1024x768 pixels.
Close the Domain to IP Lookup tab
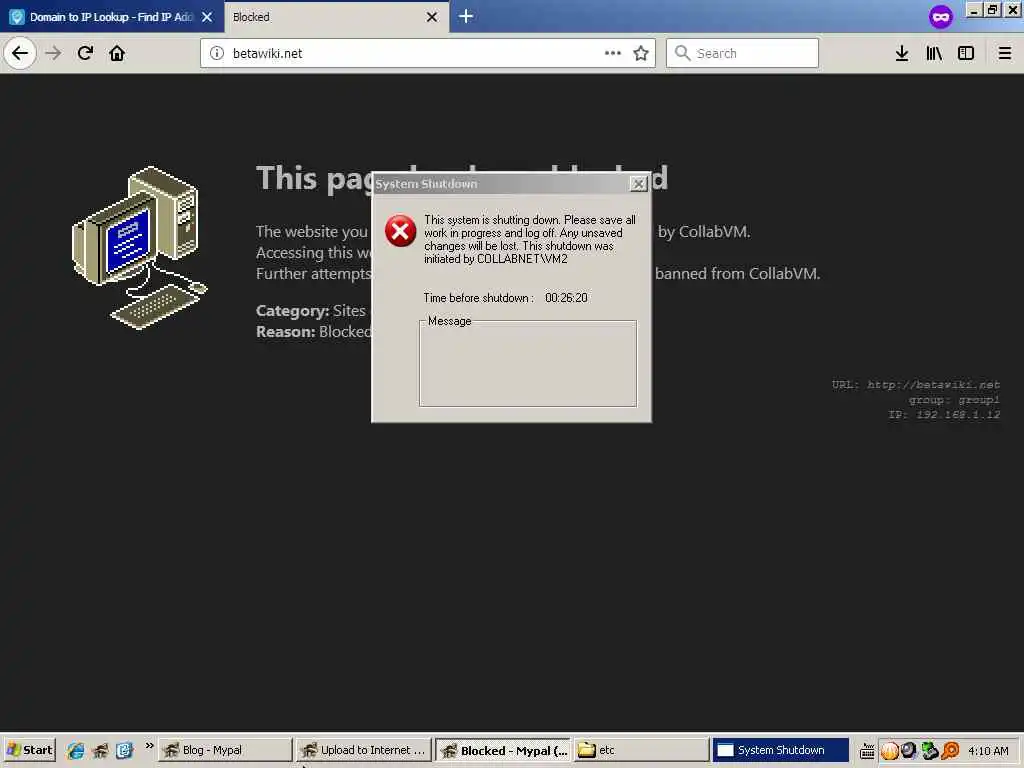(207, 17)
